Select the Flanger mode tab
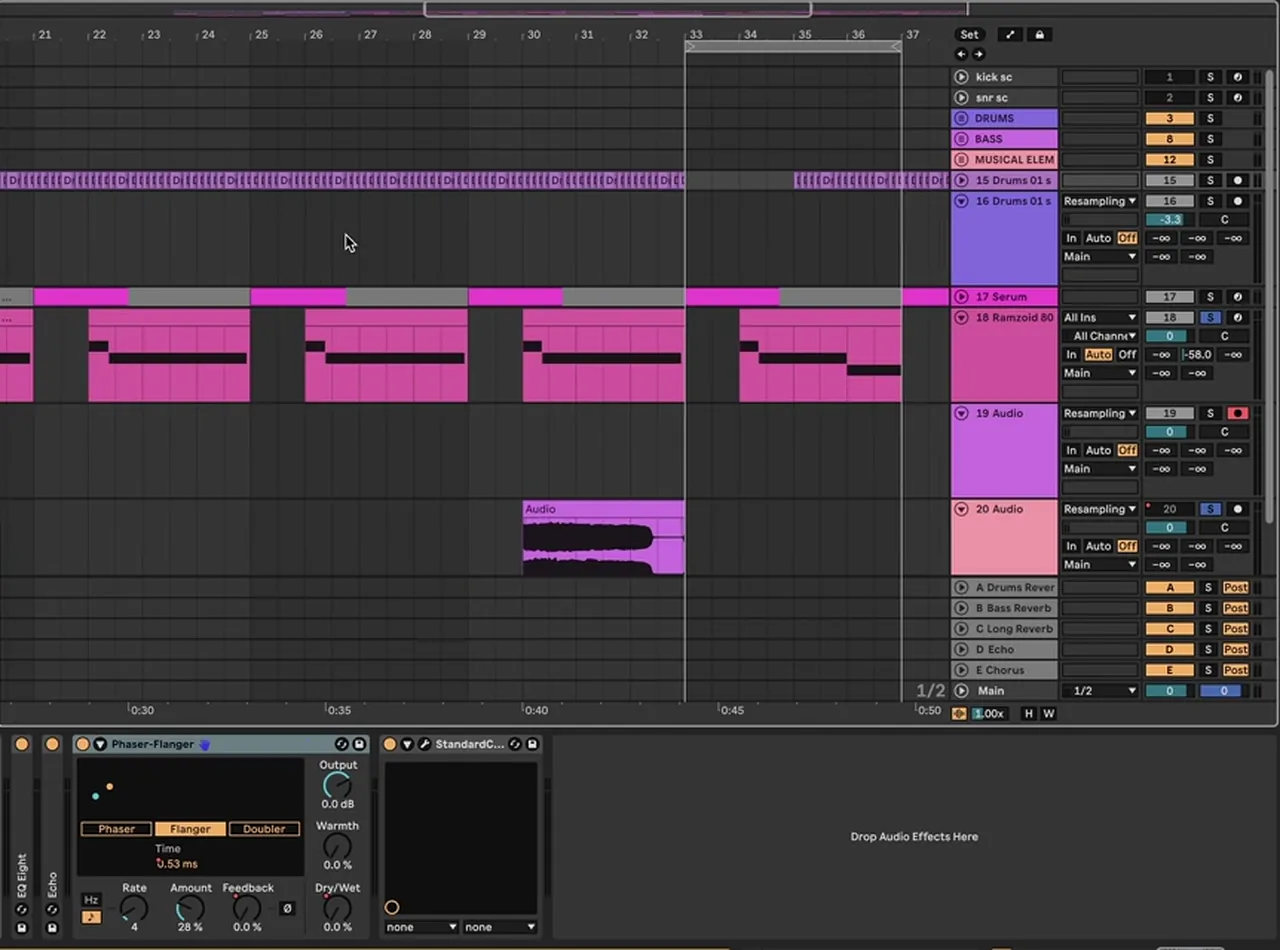 click(x=190, y=829)
